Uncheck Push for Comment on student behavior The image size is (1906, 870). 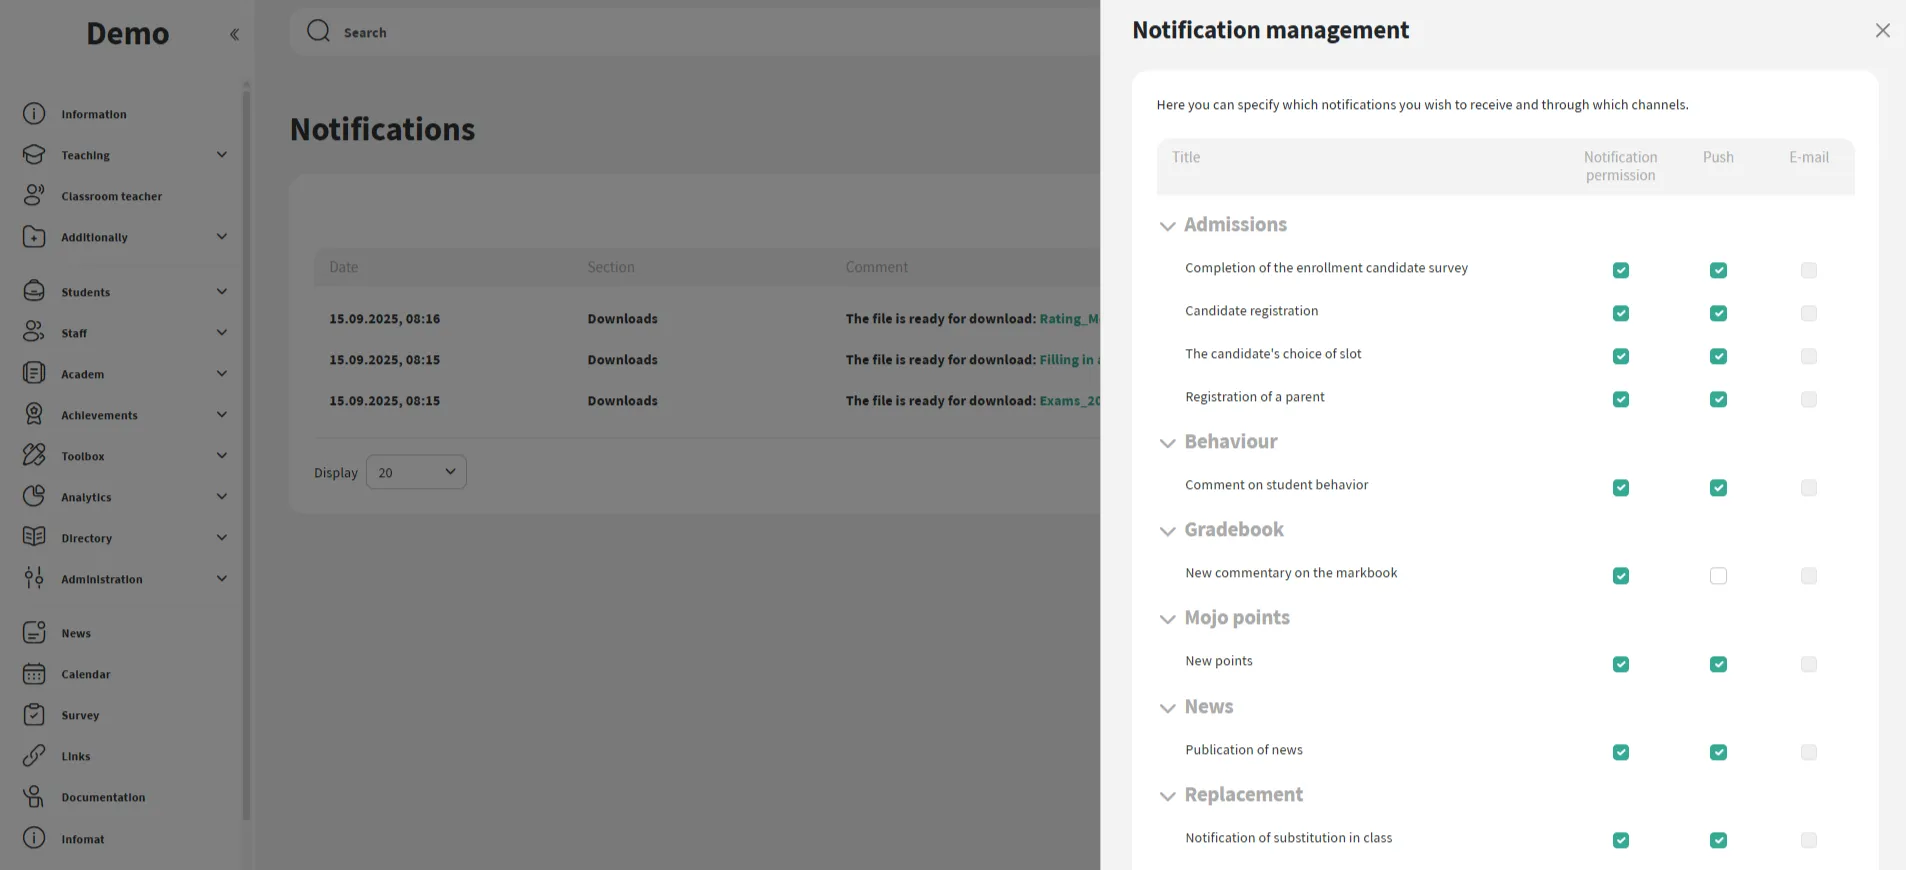(1718, 488)
